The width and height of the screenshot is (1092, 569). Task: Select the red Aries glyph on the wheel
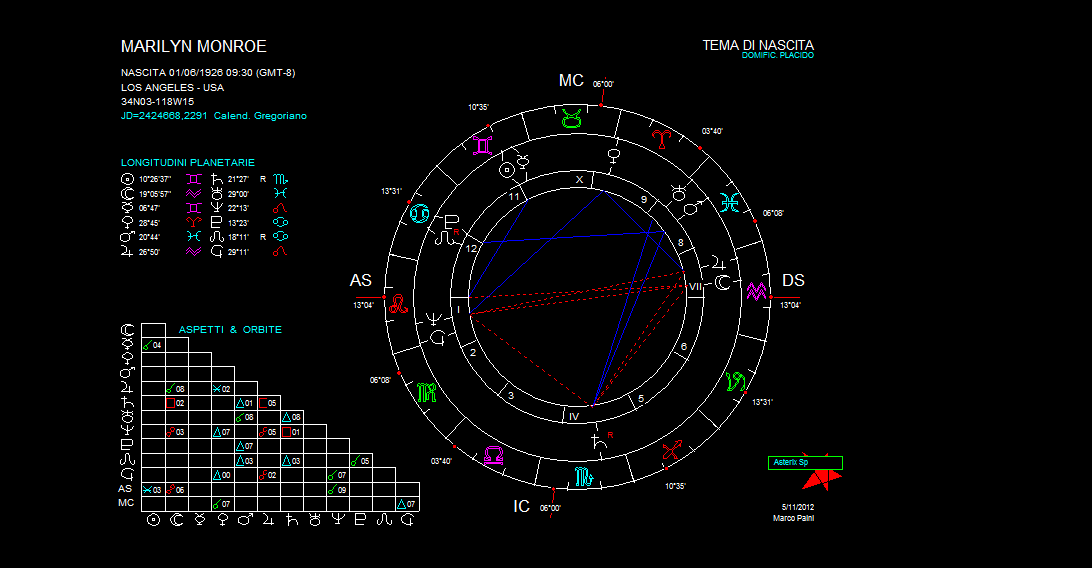coord(661,139)
